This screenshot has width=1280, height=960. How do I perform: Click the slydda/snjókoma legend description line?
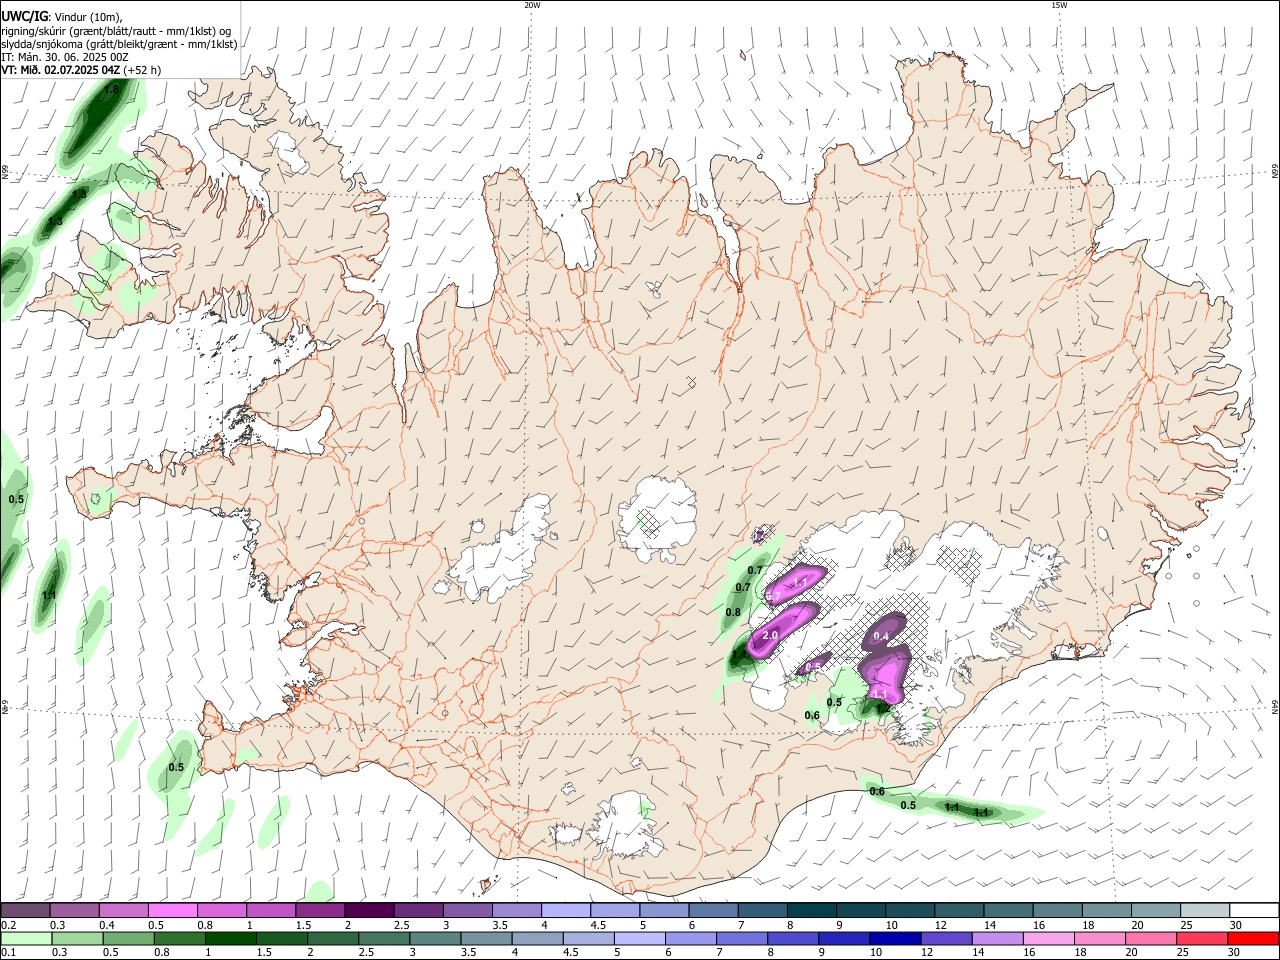click(x=119, y=44)
